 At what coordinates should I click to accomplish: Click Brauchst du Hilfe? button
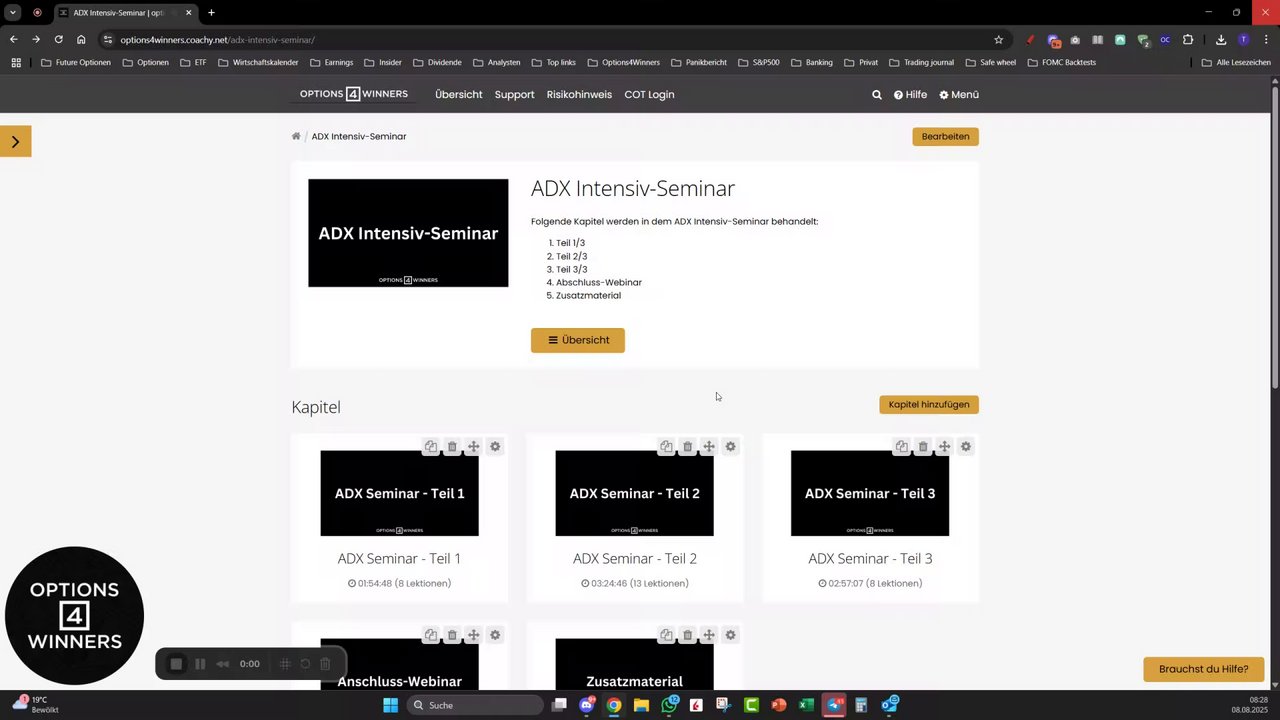(x=1204, y=669)
